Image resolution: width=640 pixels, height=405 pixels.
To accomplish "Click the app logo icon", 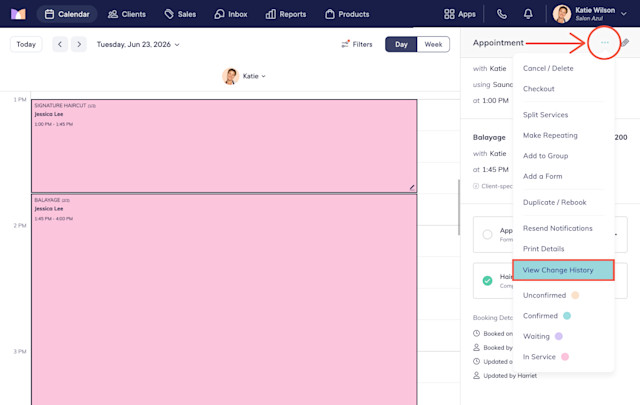I will tap(18, 14).
